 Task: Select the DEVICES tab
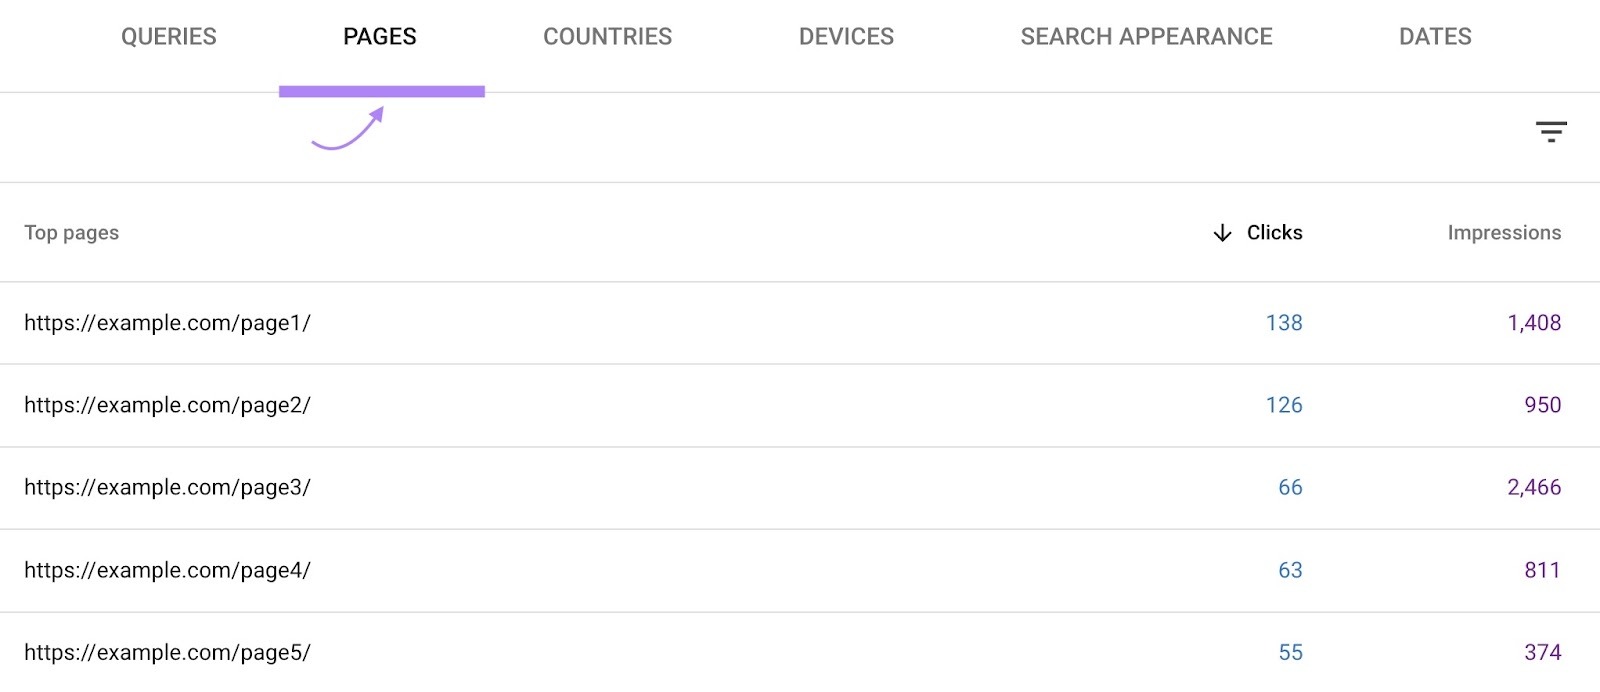click(846, 37)
